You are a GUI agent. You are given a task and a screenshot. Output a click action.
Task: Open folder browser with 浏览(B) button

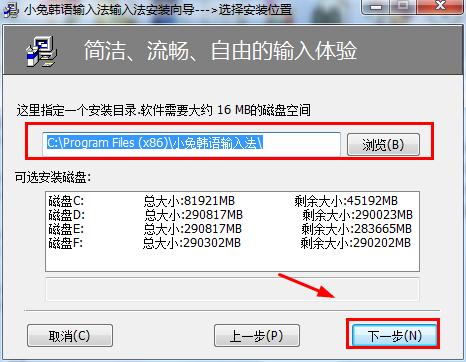click(383, 144)
